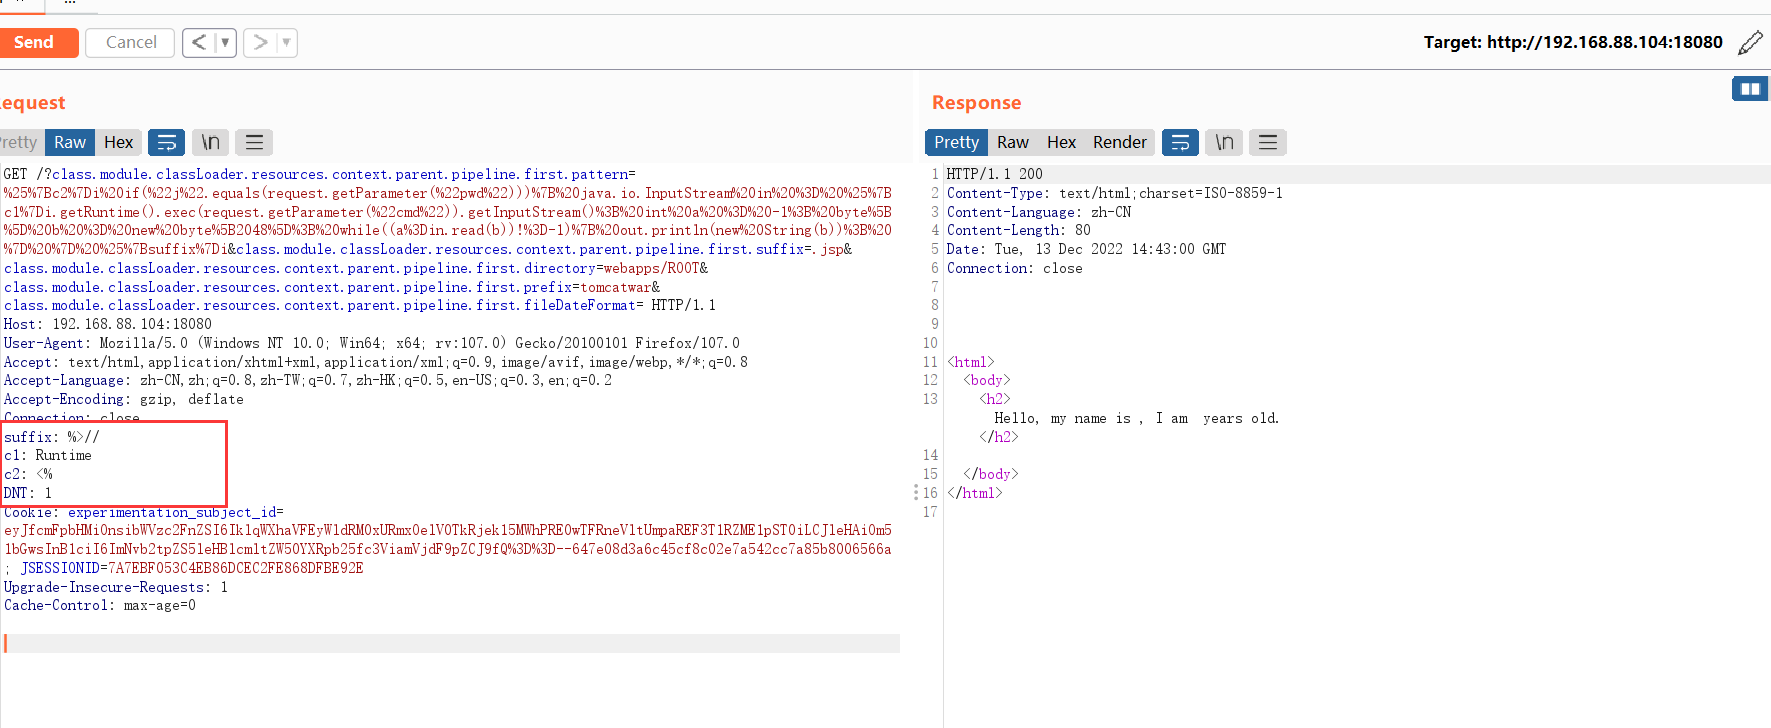Click the 'Cache-Control: max-age=0' line
Image resolution: width=1771 pixels, height=728 pixels.
click(x=100, y=605)
